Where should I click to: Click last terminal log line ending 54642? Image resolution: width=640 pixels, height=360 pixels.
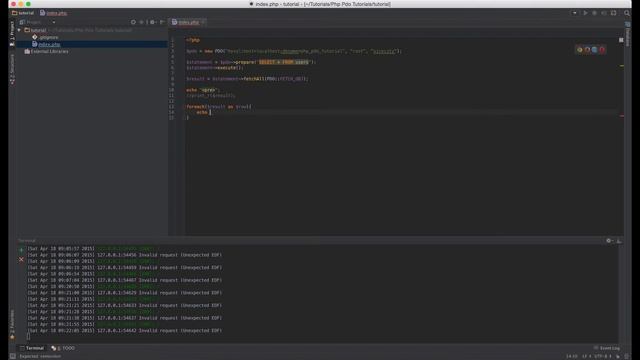coord(124,331)
